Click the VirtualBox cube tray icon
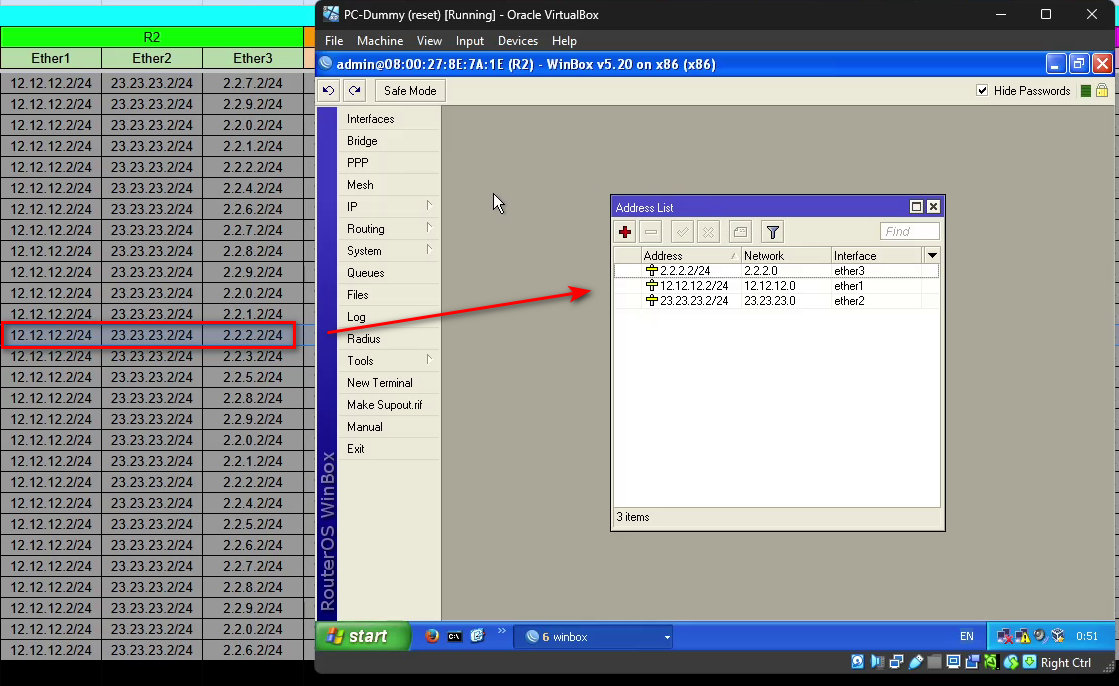This screenshot has width=1119, height=686. [1058, 636]
